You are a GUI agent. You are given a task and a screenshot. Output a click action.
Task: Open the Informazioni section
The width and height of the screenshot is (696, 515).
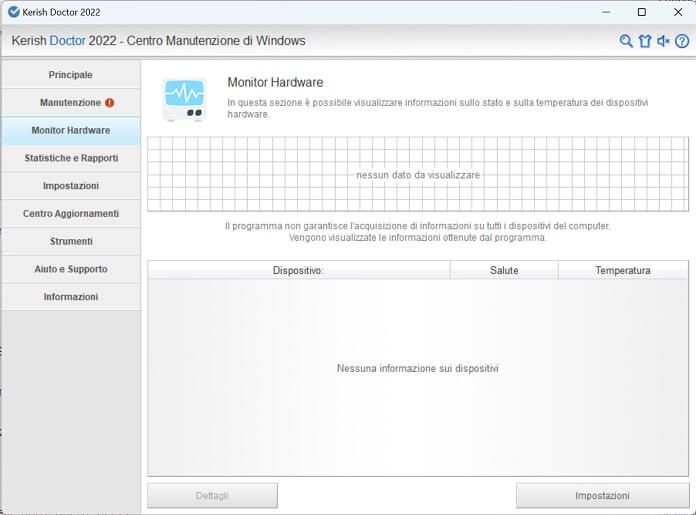click(71, 297)
